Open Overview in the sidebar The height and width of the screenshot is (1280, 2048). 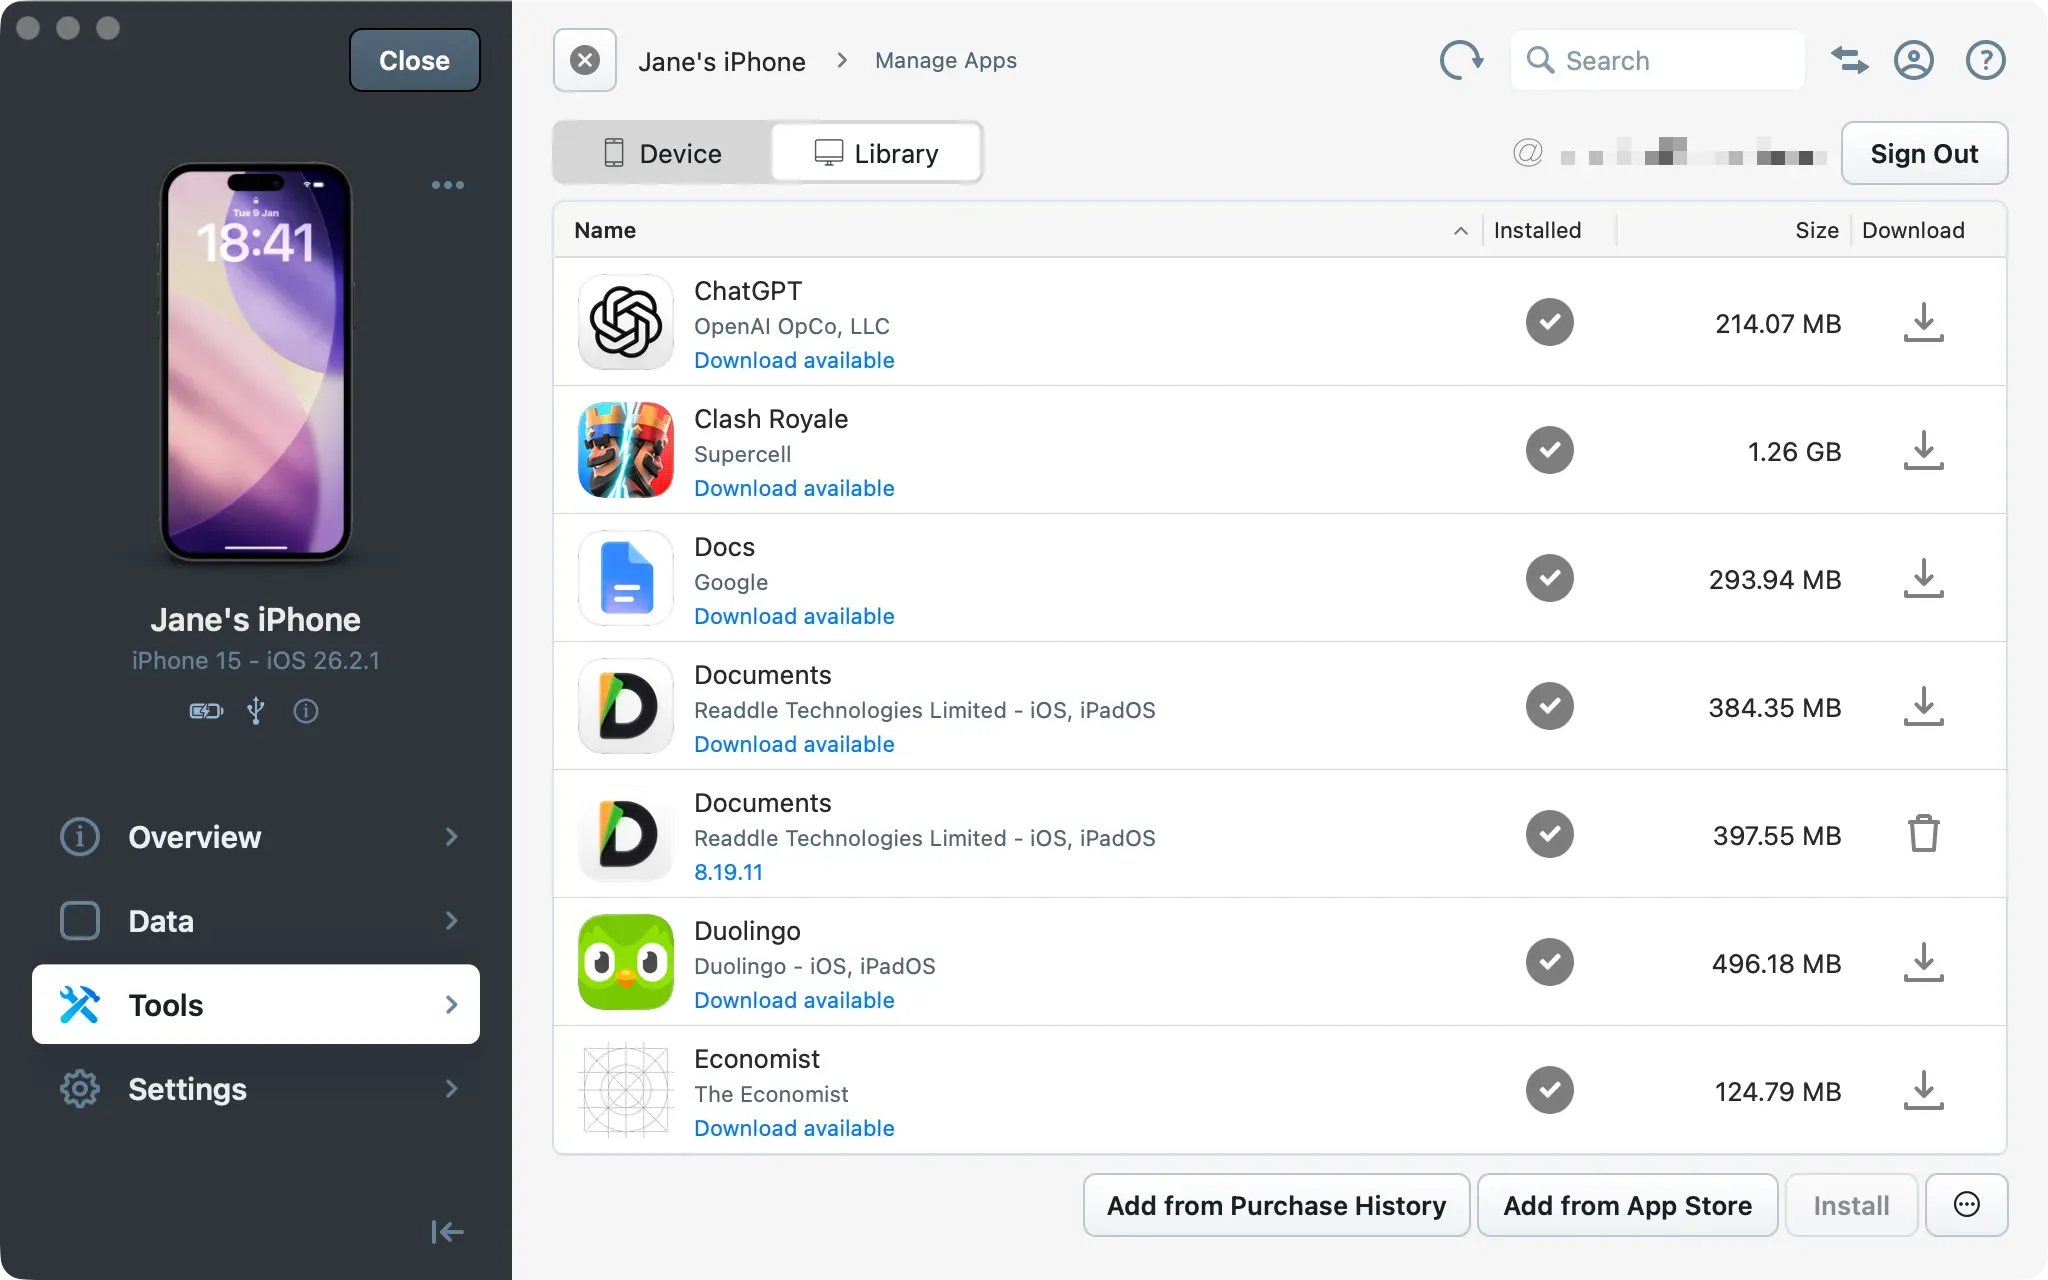256,836
